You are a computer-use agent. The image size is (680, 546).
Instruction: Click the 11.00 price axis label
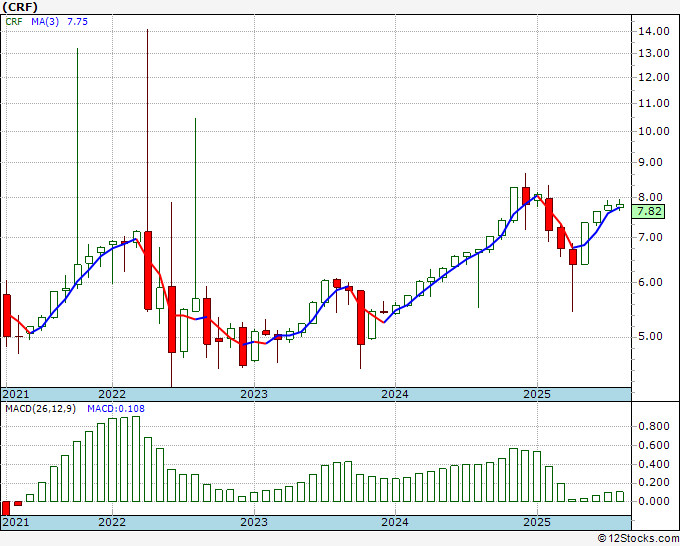click(x=654, y=103)
